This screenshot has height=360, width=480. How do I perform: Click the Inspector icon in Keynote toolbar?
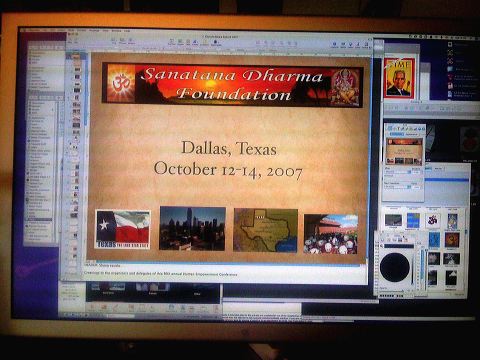[x=335, y=44]
